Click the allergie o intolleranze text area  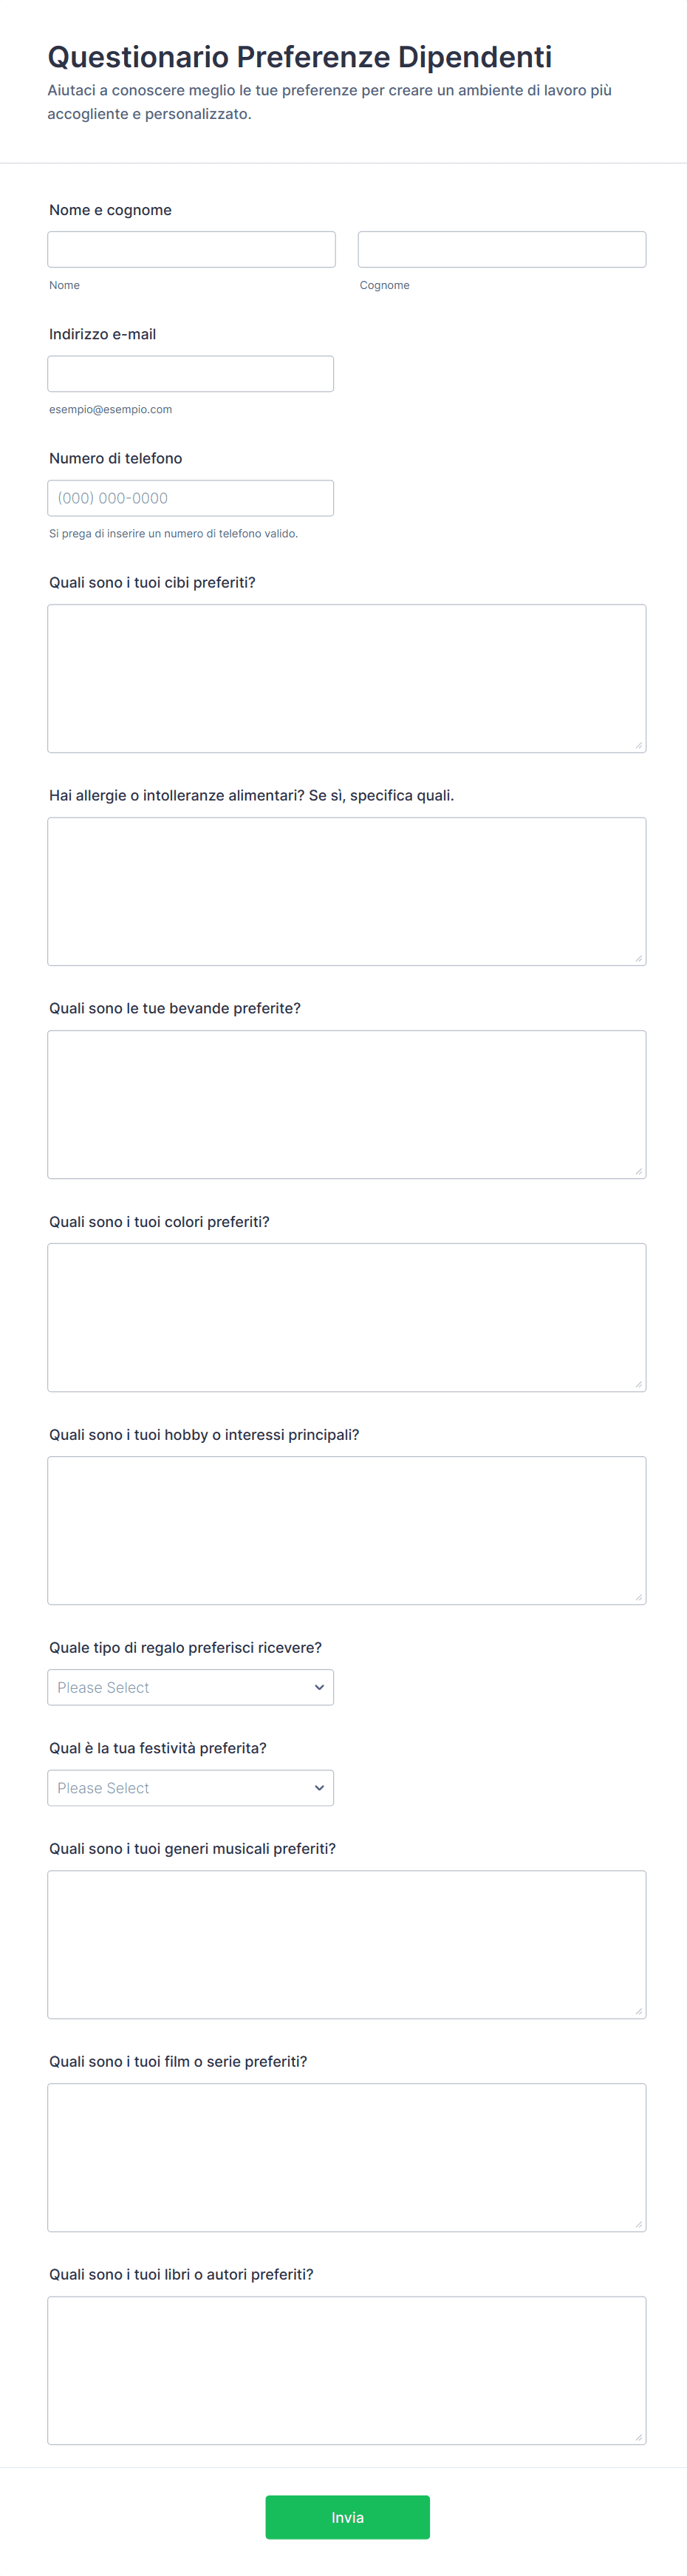tap(346, 890)
